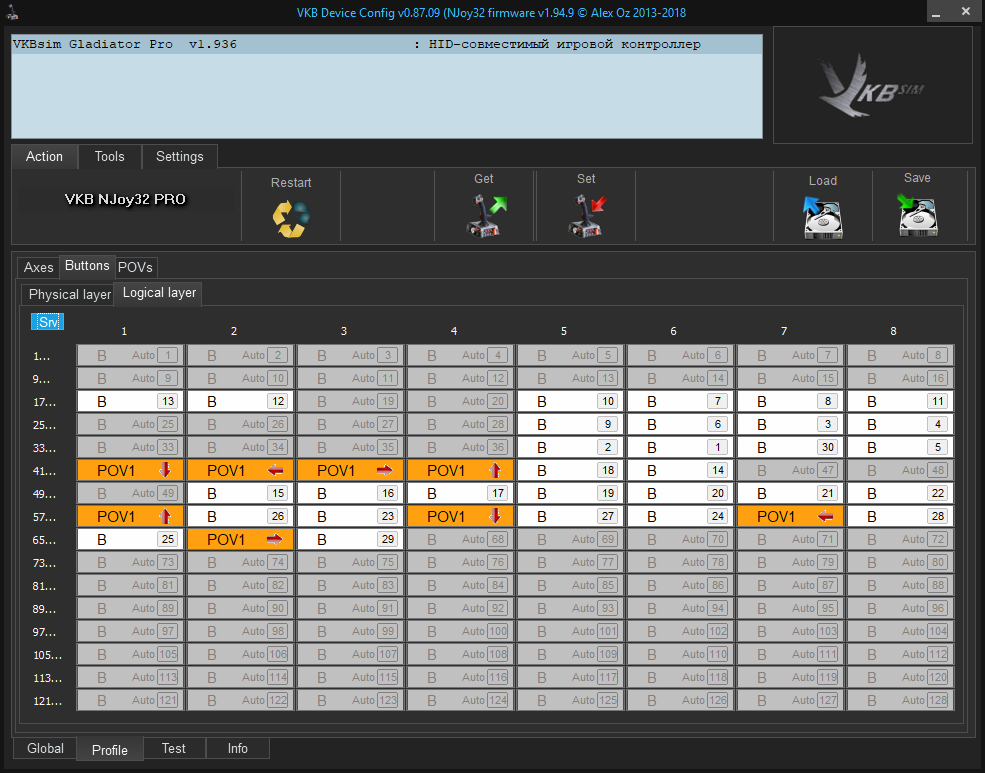Close the VKB Device Config window
Viewport: 985px width, 773px height.
tap(966, 12)
